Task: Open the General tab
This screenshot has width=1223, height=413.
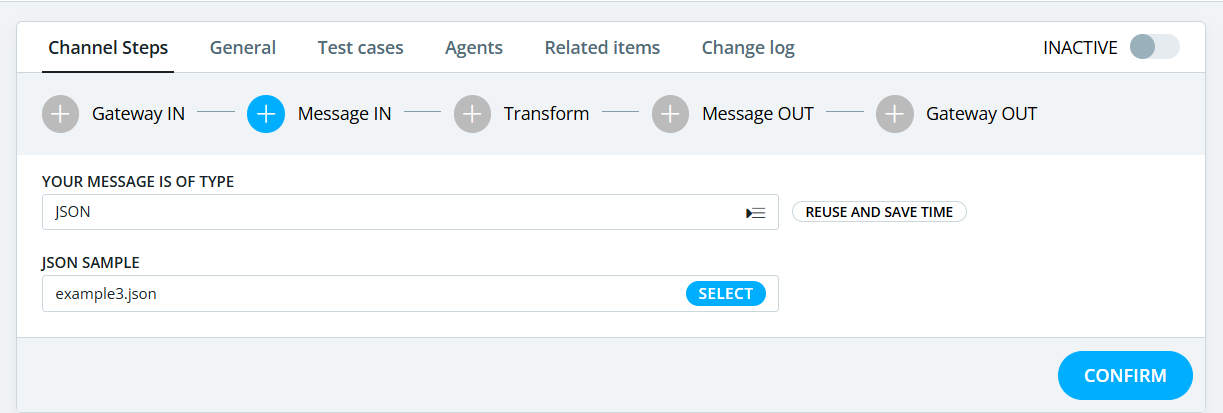Action: point(243,48)
